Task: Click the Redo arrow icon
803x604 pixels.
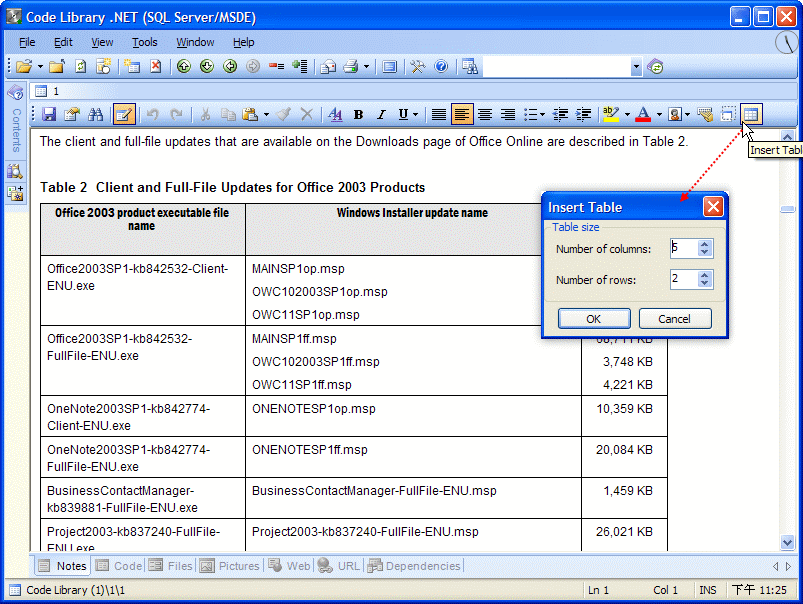Action: [176, 114]
